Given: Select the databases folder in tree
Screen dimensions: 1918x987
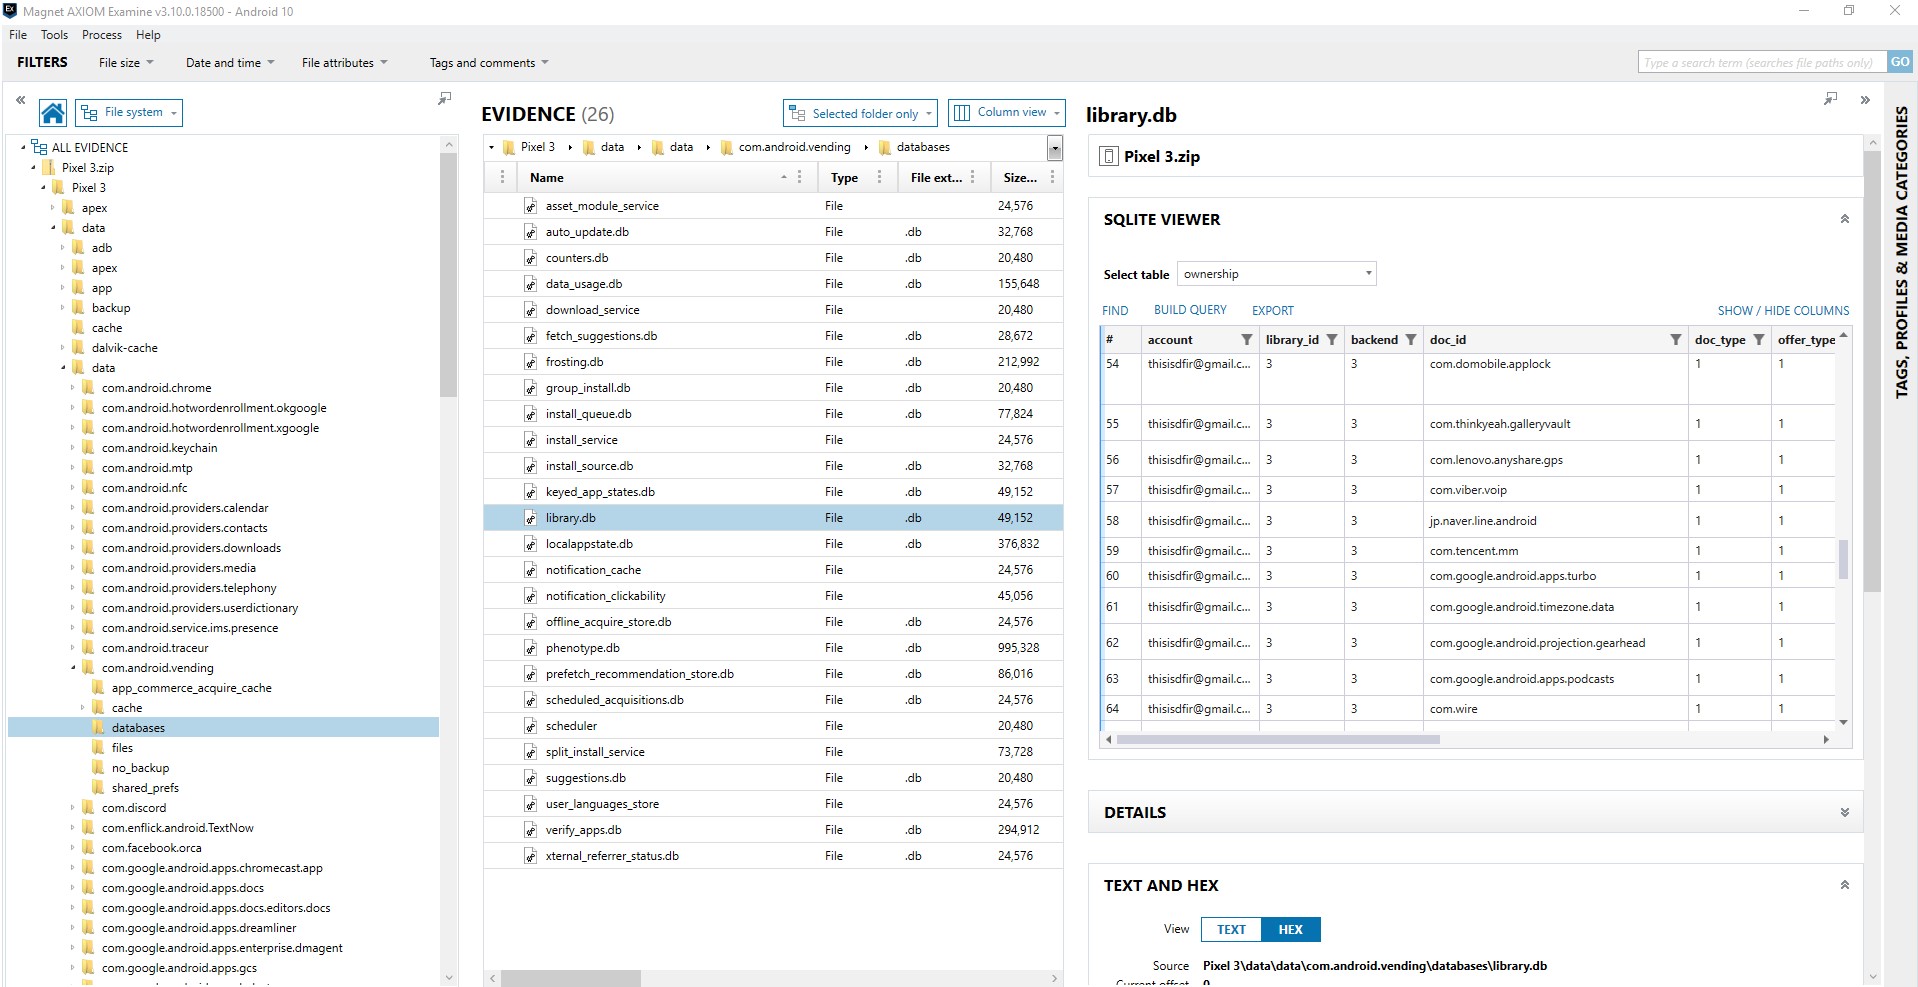Looking at the screenshot, I should point(137,728).
